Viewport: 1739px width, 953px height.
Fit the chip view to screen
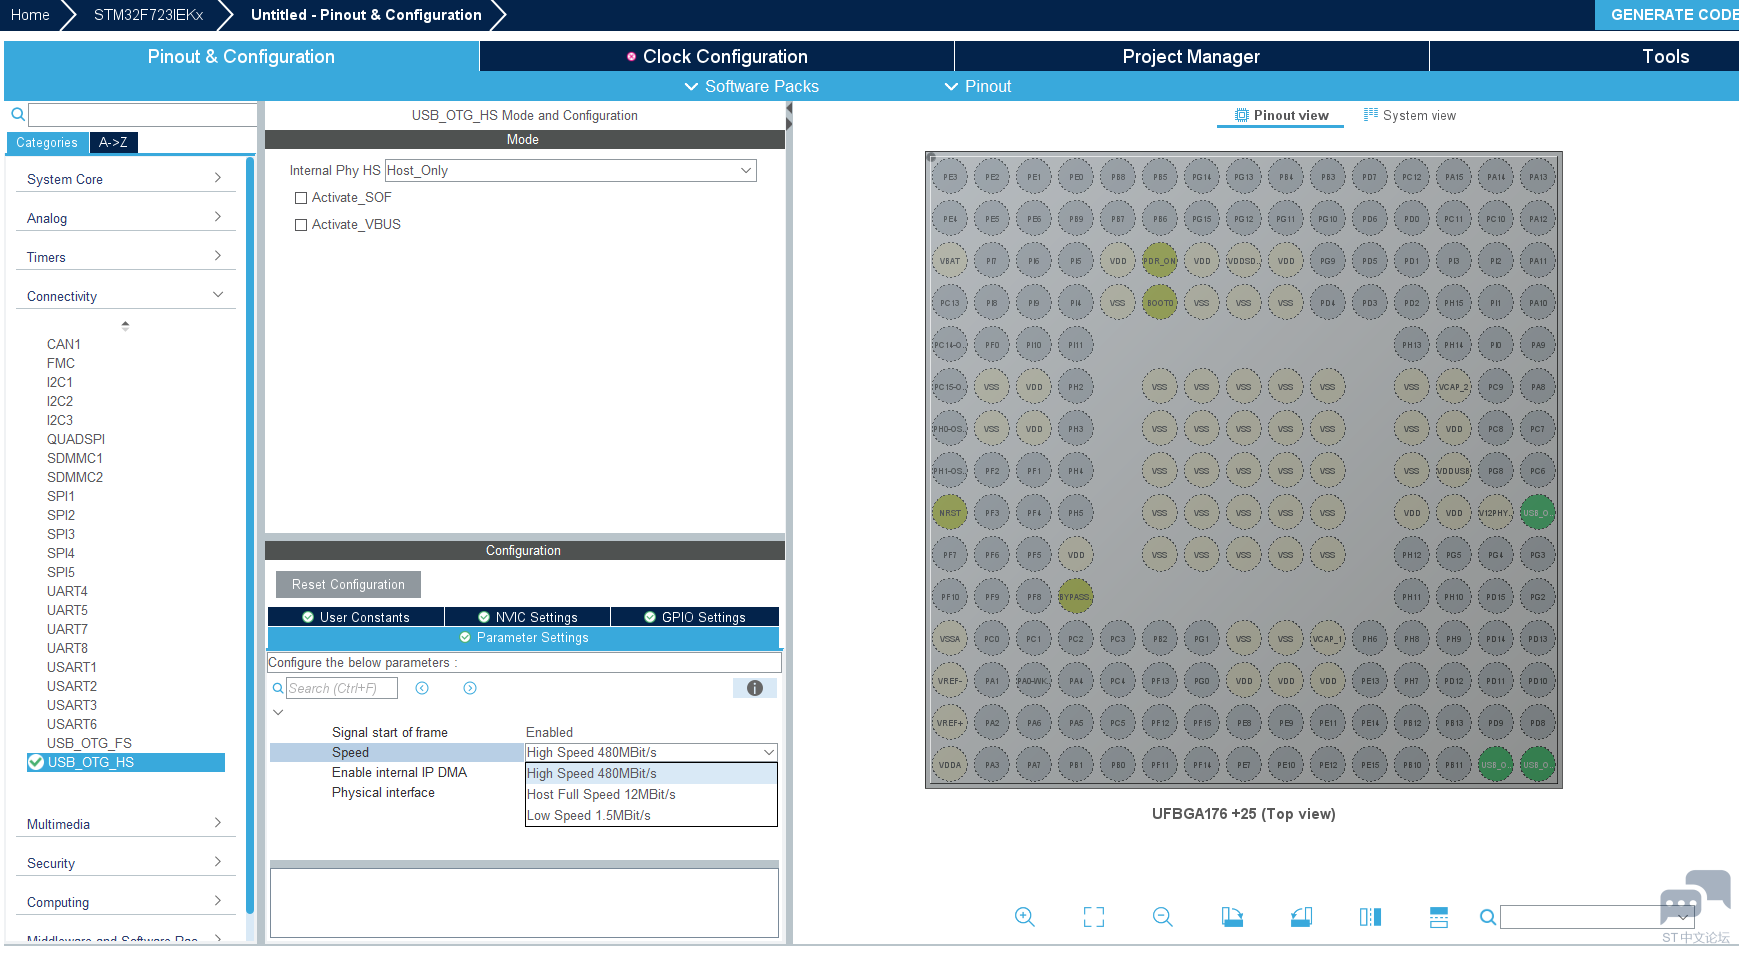click(x=1094, y=916)
